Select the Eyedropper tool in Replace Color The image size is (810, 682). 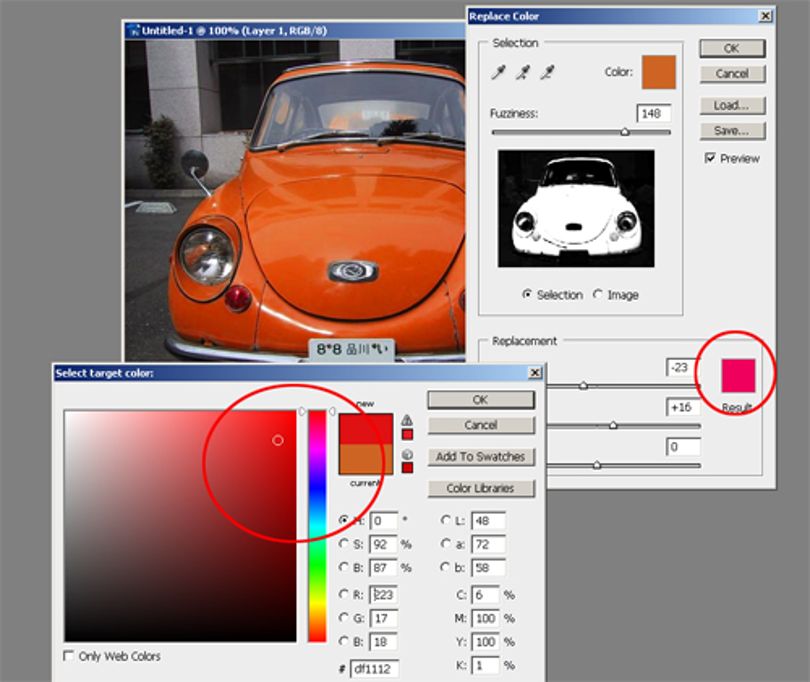[x=499, y=72]
